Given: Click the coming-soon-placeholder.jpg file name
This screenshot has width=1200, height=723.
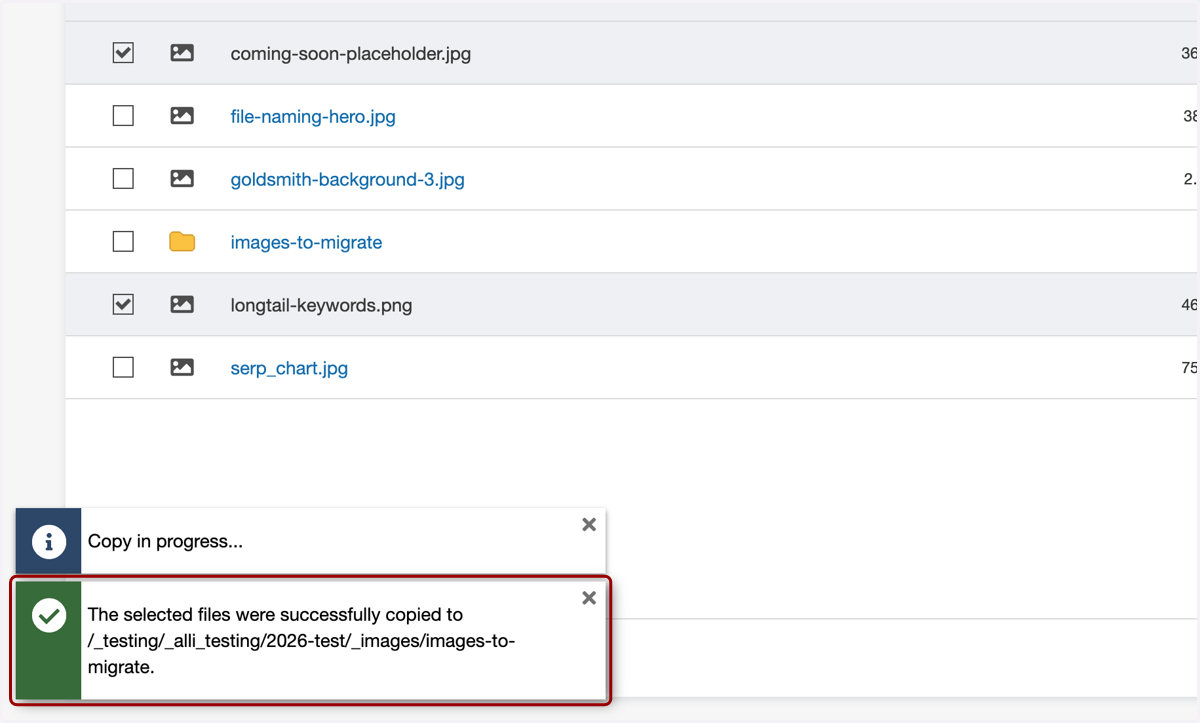Looking at the screenshot, I should click(351, 54).
